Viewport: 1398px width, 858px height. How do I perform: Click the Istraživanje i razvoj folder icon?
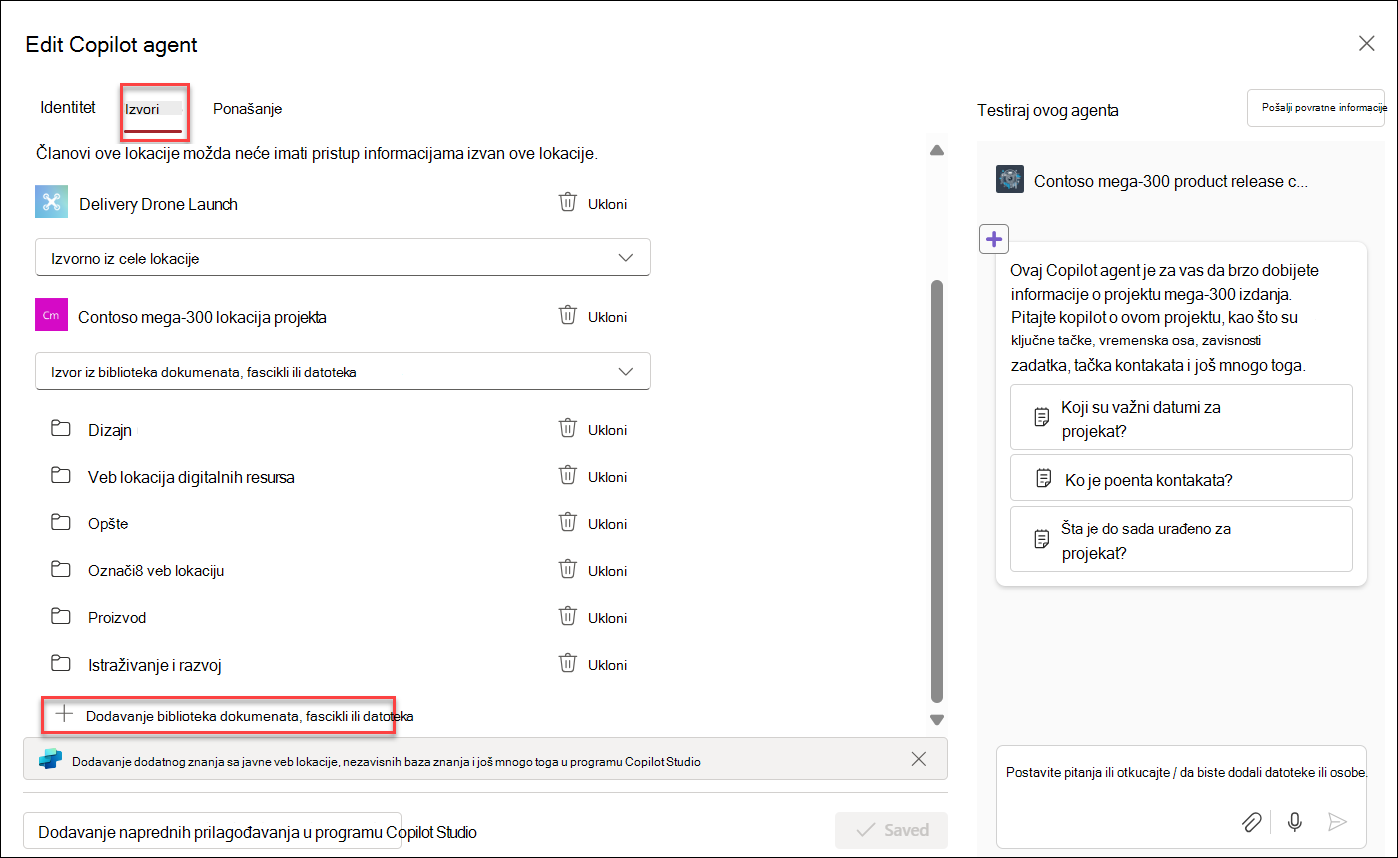pyautogui.click(x=61, y=664)
